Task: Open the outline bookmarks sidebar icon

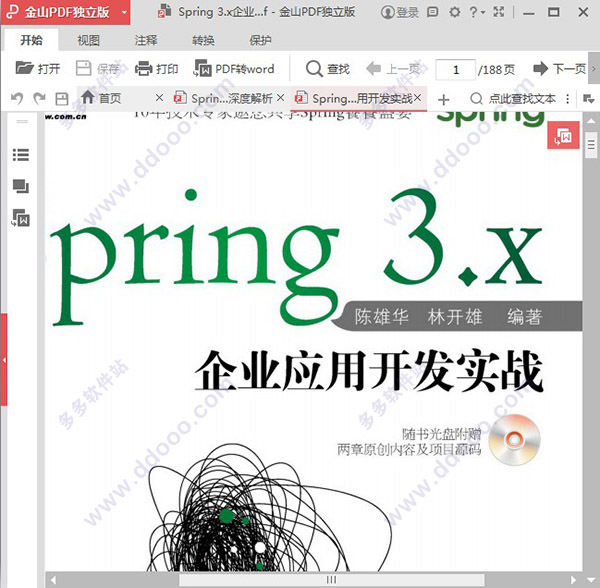Action: coord(21,155)
